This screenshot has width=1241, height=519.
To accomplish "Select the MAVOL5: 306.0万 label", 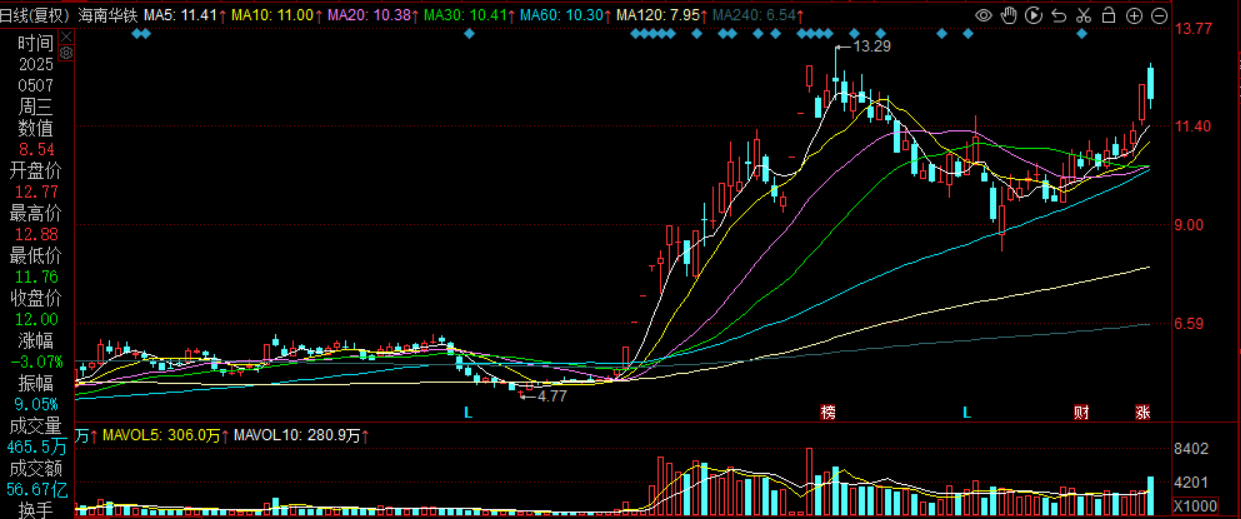I will pos(160,436).
